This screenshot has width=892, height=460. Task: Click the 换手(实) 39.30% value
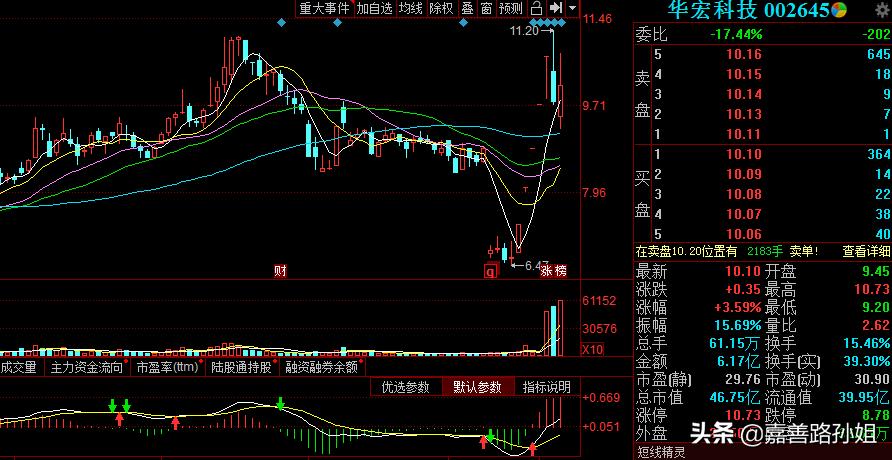click(x=865, y=361)
